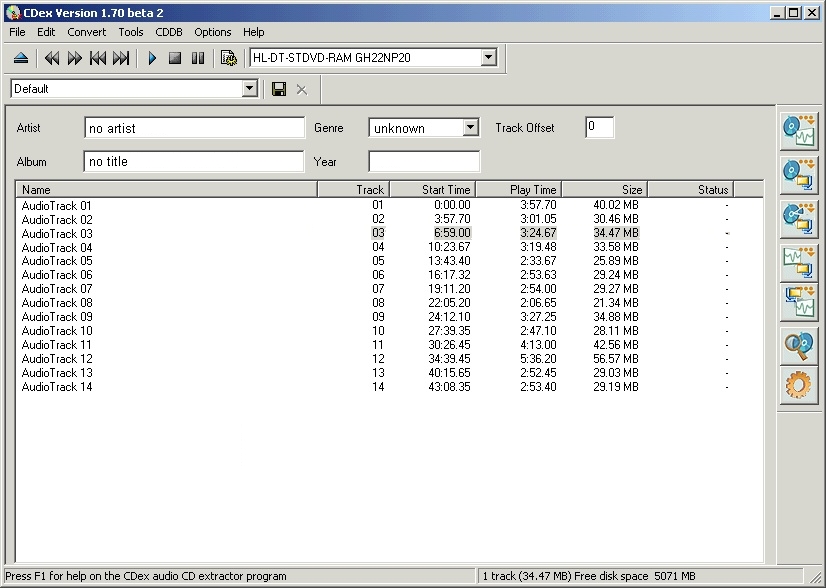Click the 5:36.20 play time cell

538,359
